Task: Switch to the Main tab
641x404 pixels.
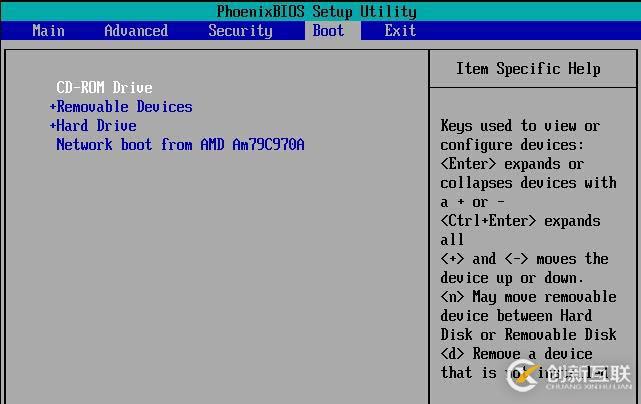Action: click(48, 30)
